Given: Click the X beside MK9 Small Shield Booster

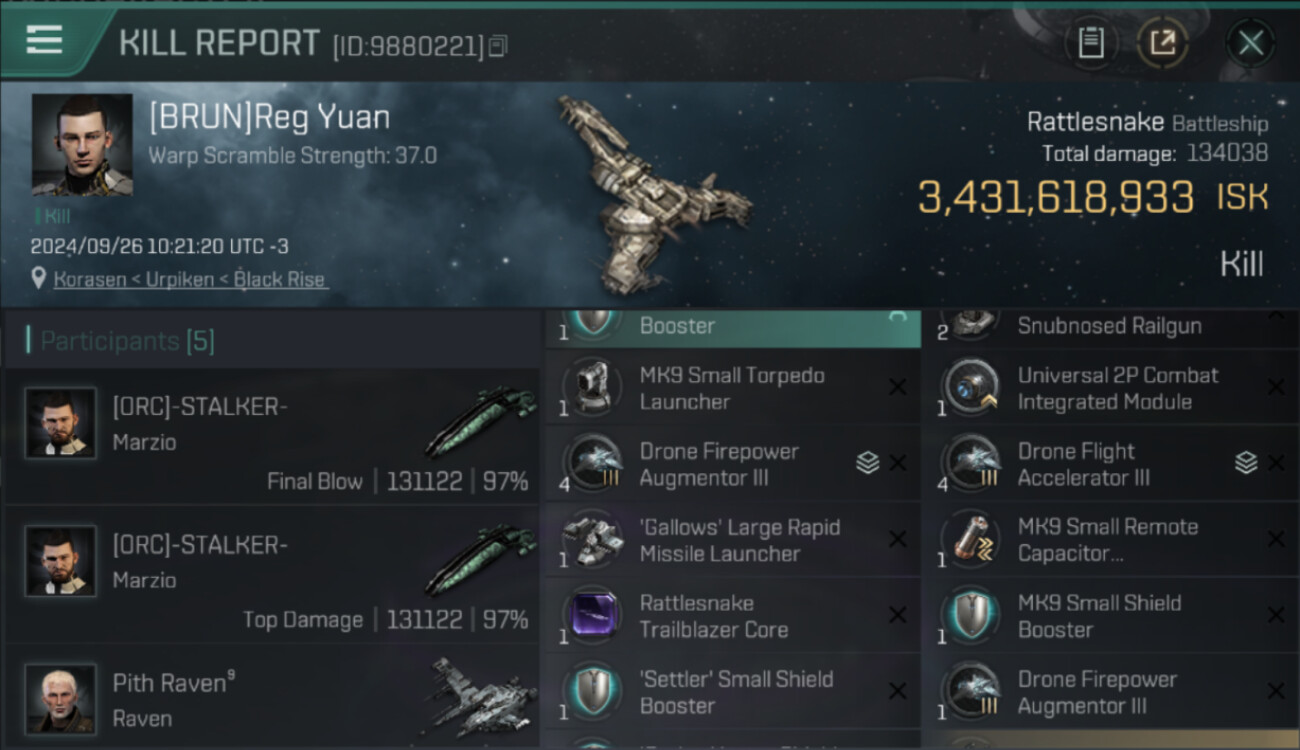Looking at the screenshot, I should [x=1275, y=616].
